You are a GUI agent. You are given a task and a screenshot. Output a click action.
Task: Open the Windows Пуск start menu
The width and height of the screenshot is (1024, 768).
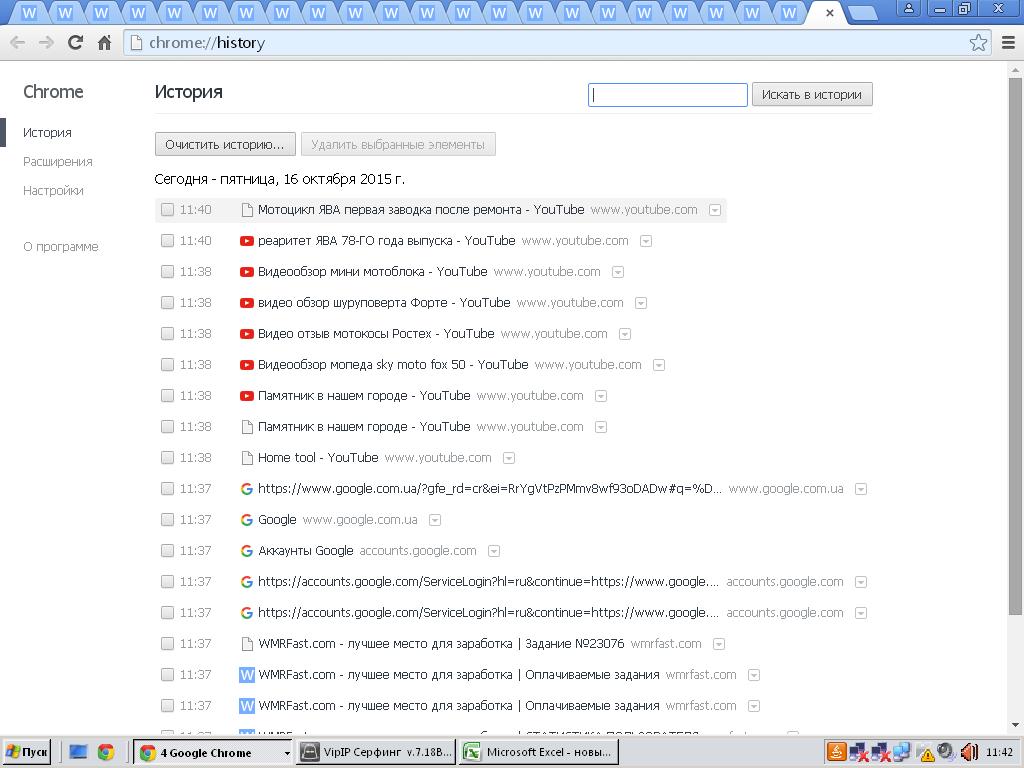tap(27, 752)
